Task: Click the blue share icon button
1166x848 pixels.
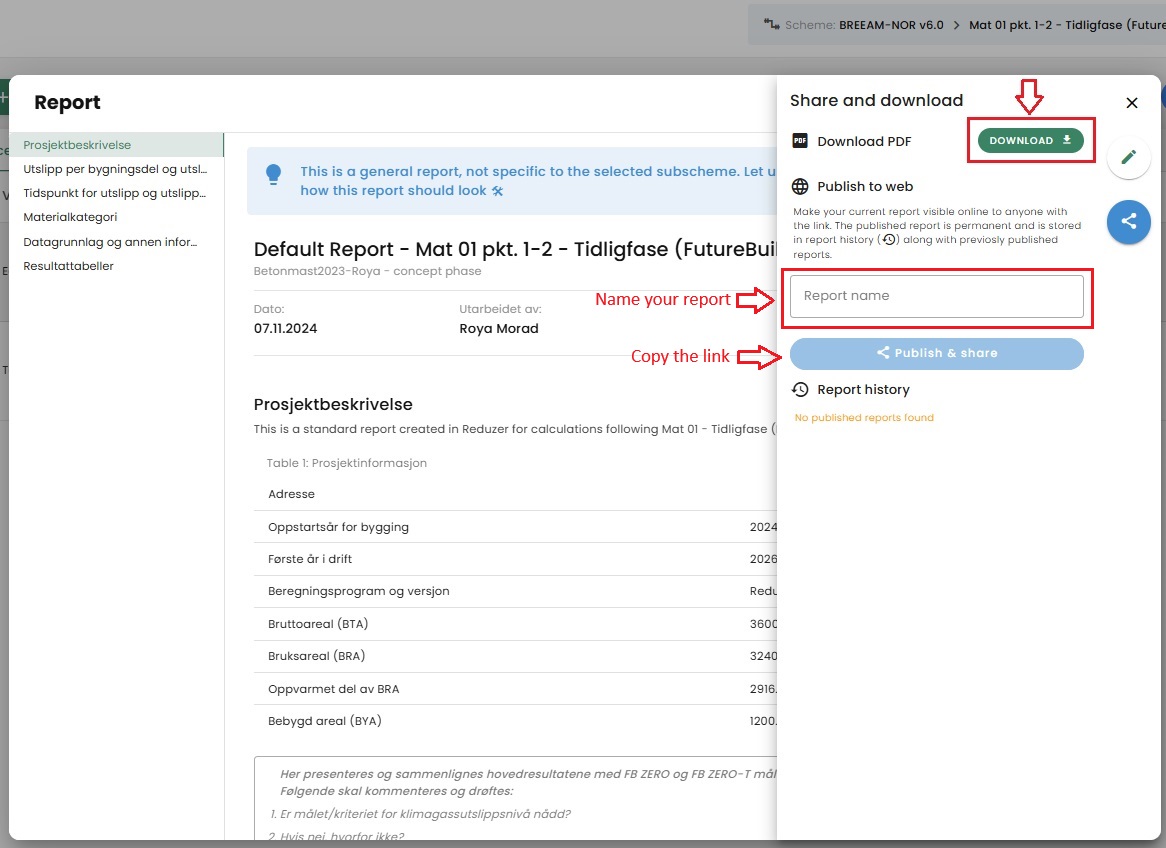Action: (x=1129, y=222)
